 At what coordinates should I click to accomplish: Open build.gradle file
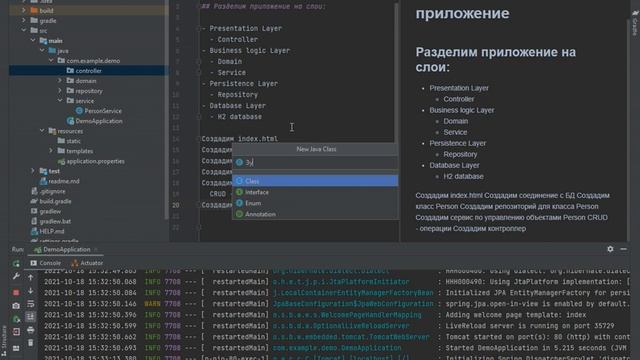pyautogui.click(x=56, y=201)
